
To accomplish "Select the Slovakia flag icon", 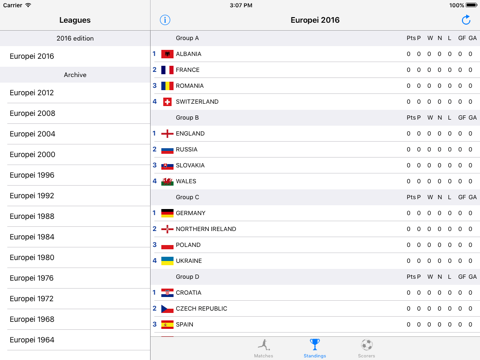I will coord(167,166).
